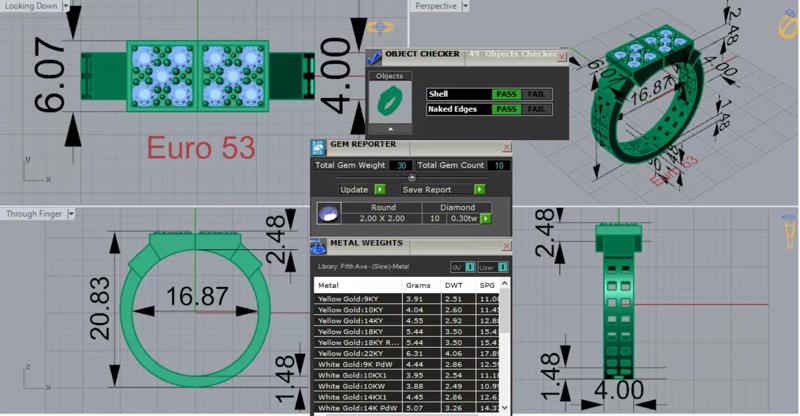Click the Diamond material cell
Screen dimensions: 800x416
click(x=457, y=207)
